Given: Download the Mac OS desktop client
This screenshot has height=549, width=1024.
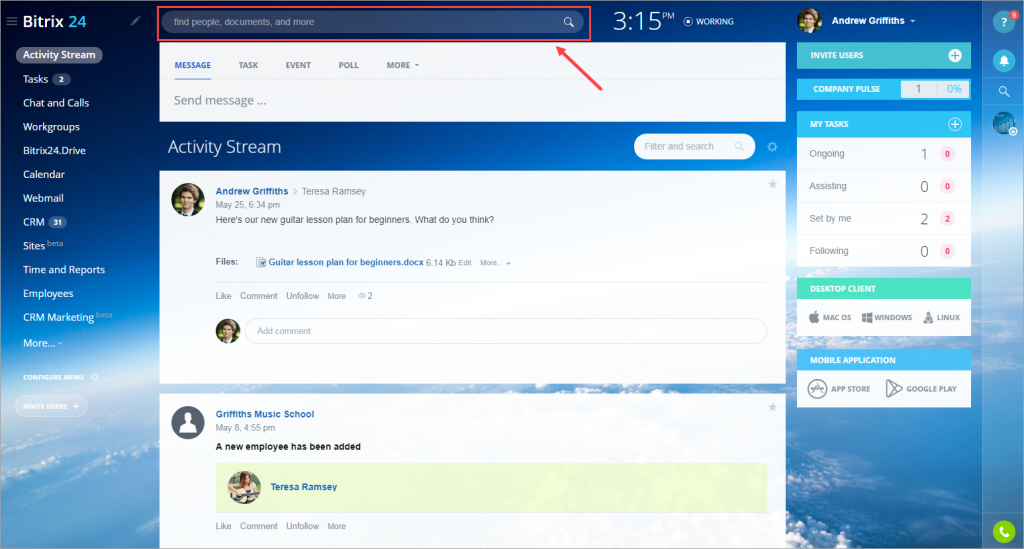Looking at the screenshot, I should coord(829,317).
